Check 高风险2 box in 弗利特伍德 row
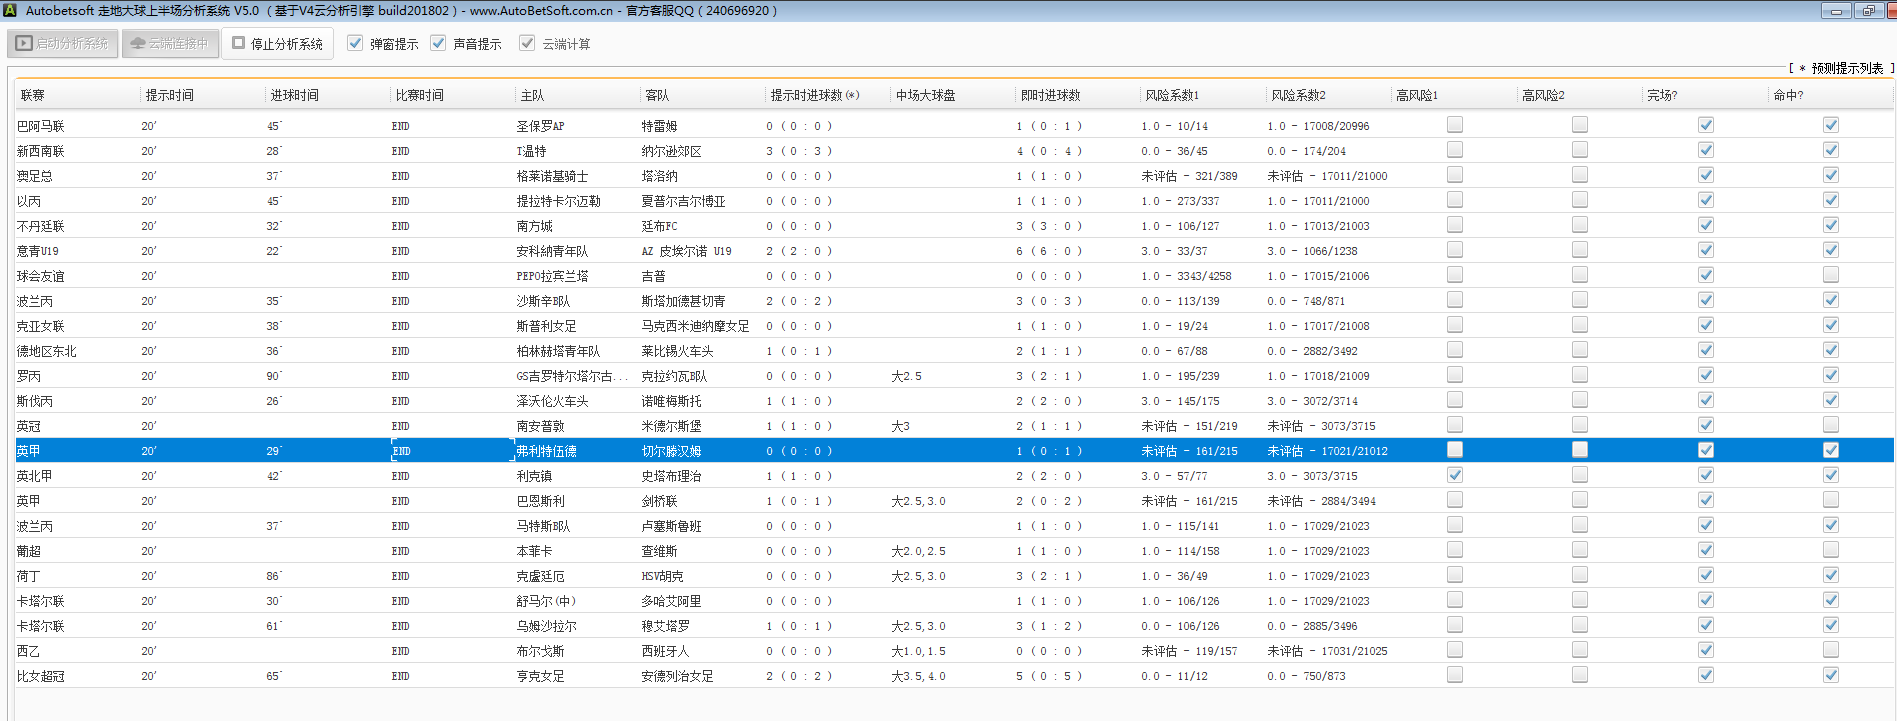The width and height of the screenshot is (1897, 721). click(1580, 450)
